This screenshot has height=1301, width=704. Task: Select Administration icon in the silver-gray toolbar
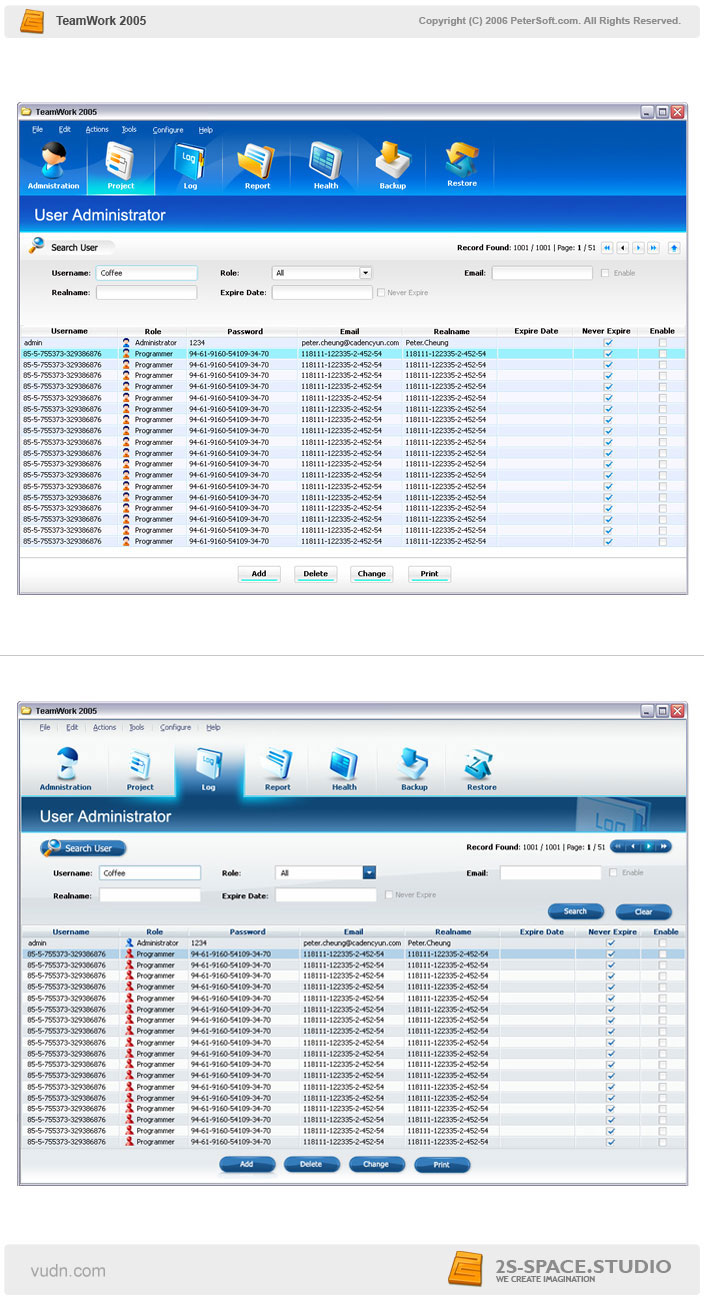(x=65, y=769)
